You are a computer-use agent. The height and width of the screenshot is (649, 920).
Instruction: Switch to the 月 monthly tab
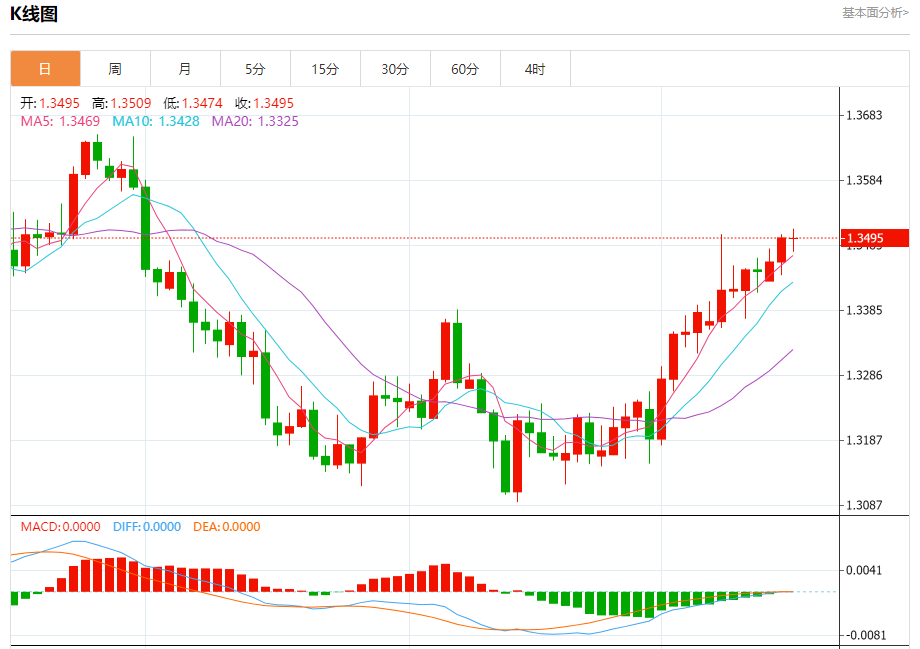point(185,69)
